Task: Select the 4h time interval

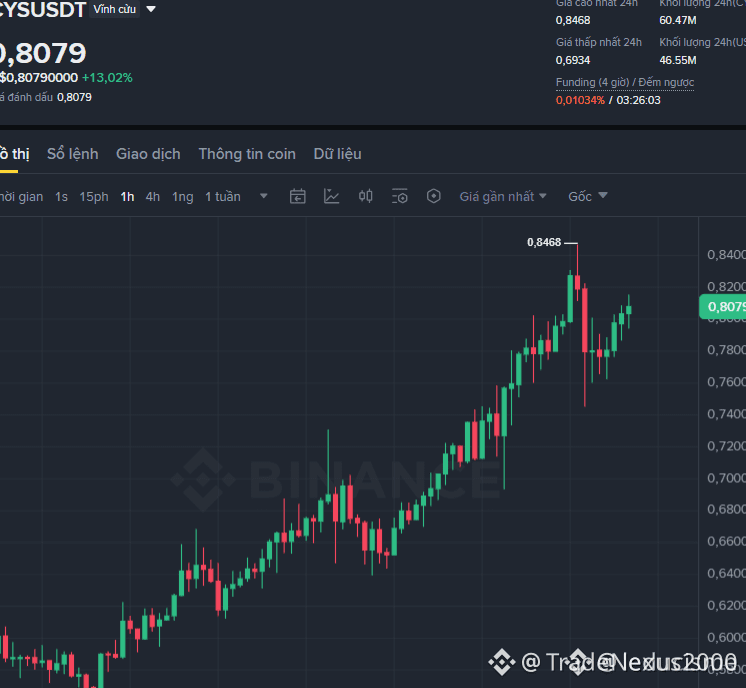Action: 153,197
